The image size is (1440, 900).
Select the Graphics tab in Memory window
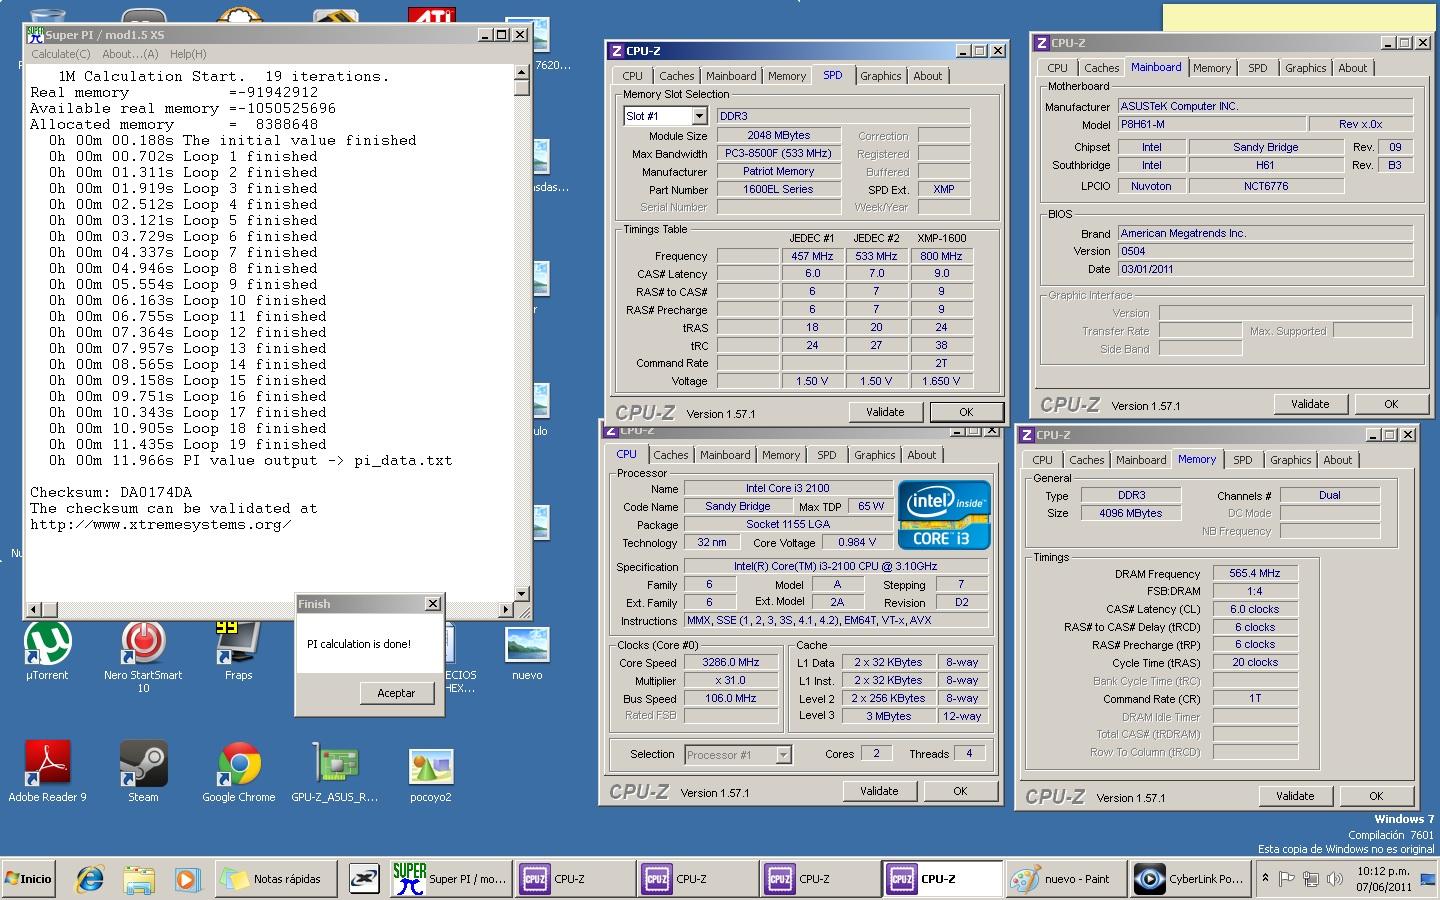pos(1291,460)
